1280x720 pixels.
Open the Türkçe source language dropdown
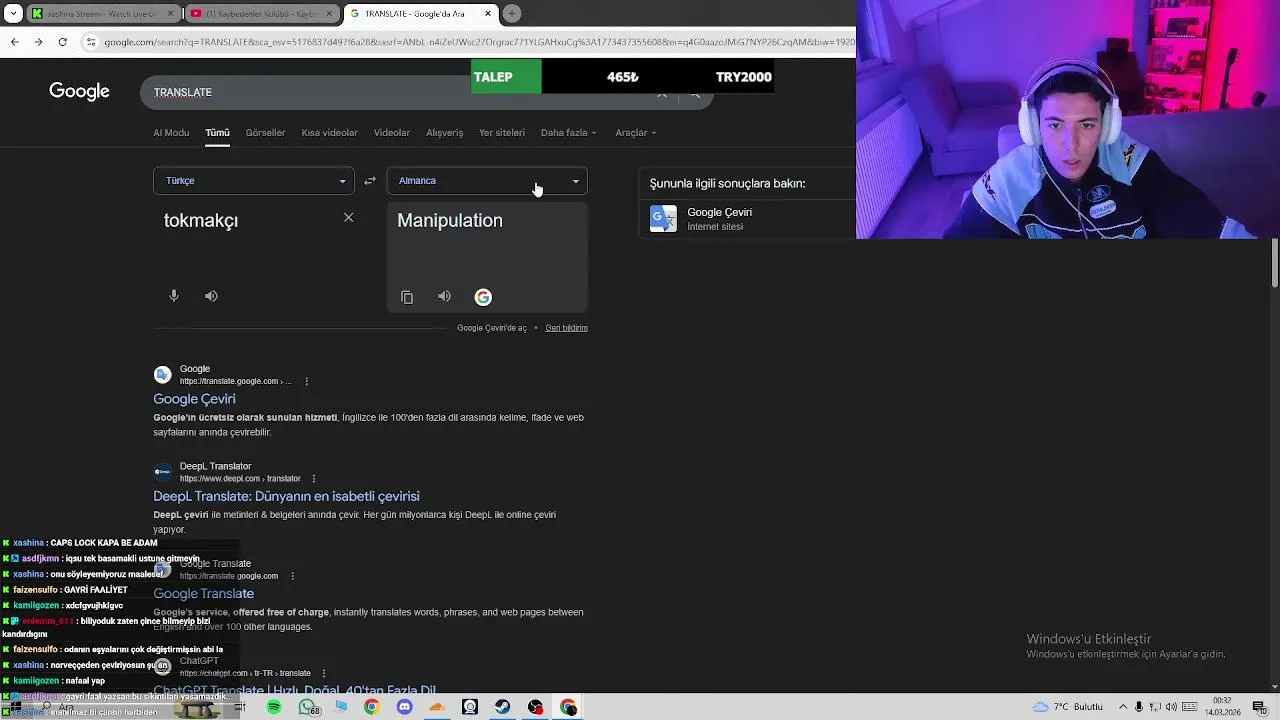tap(254, 181)
